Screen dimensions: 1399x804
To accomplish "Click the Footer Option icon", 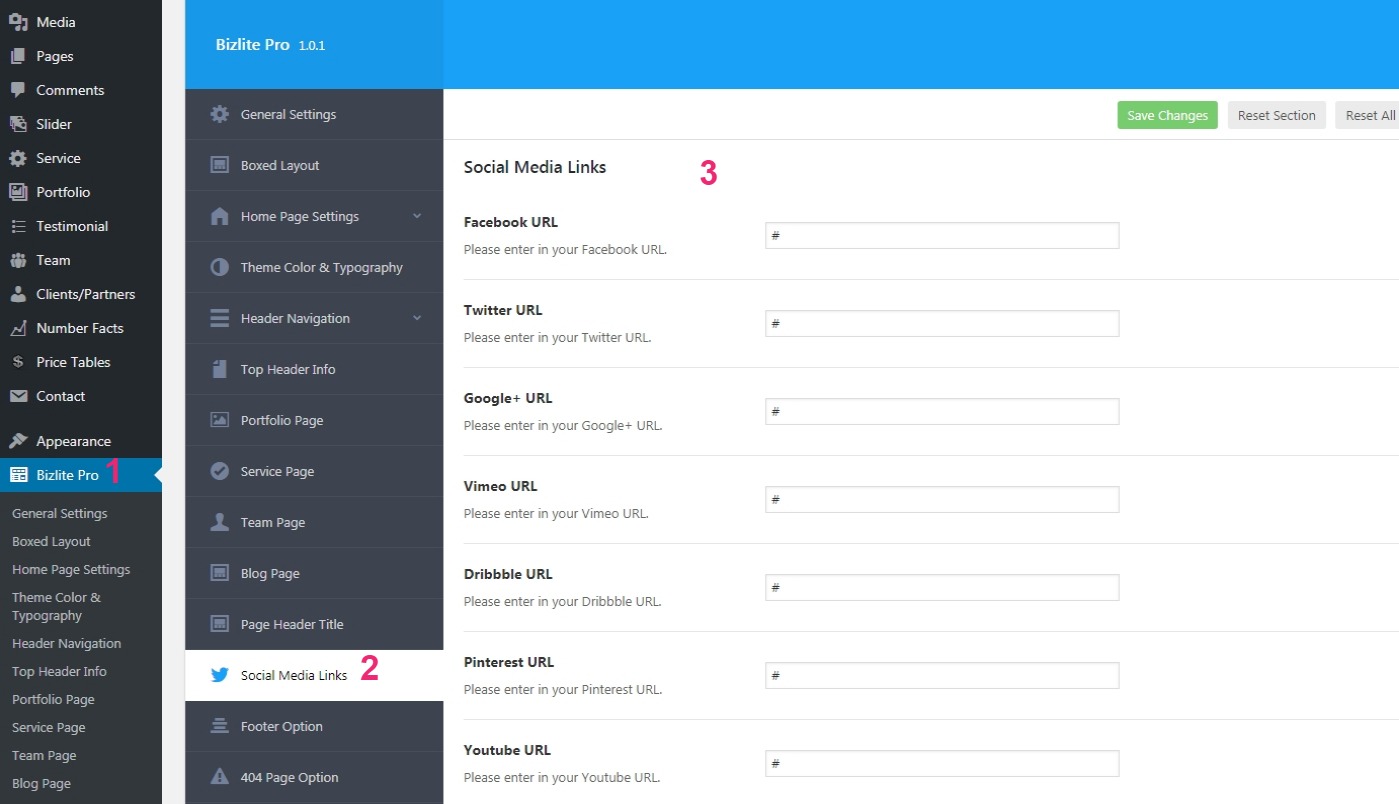I will (220, 726).
